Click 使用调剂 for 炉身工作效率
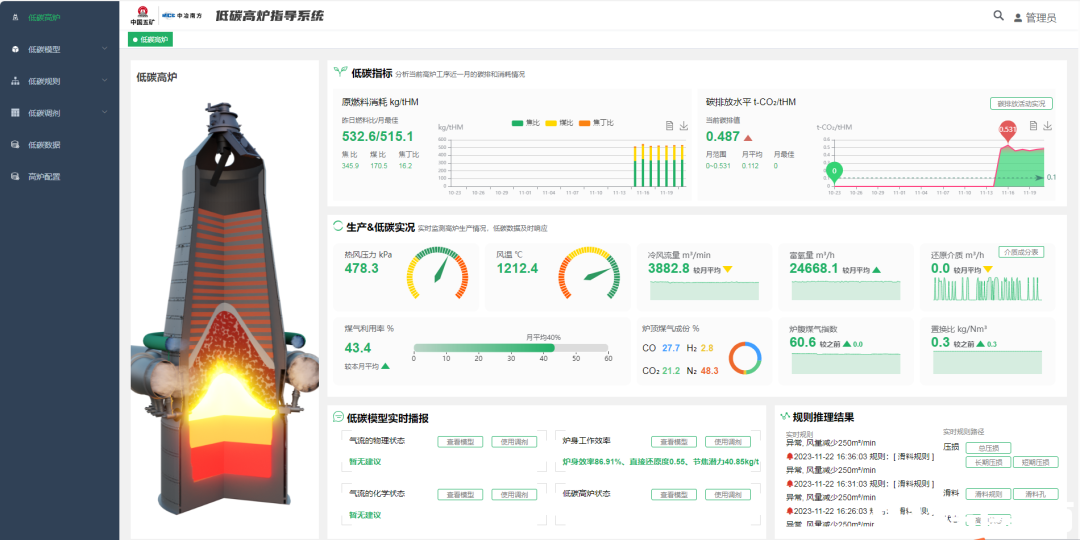 click(727, 442)
